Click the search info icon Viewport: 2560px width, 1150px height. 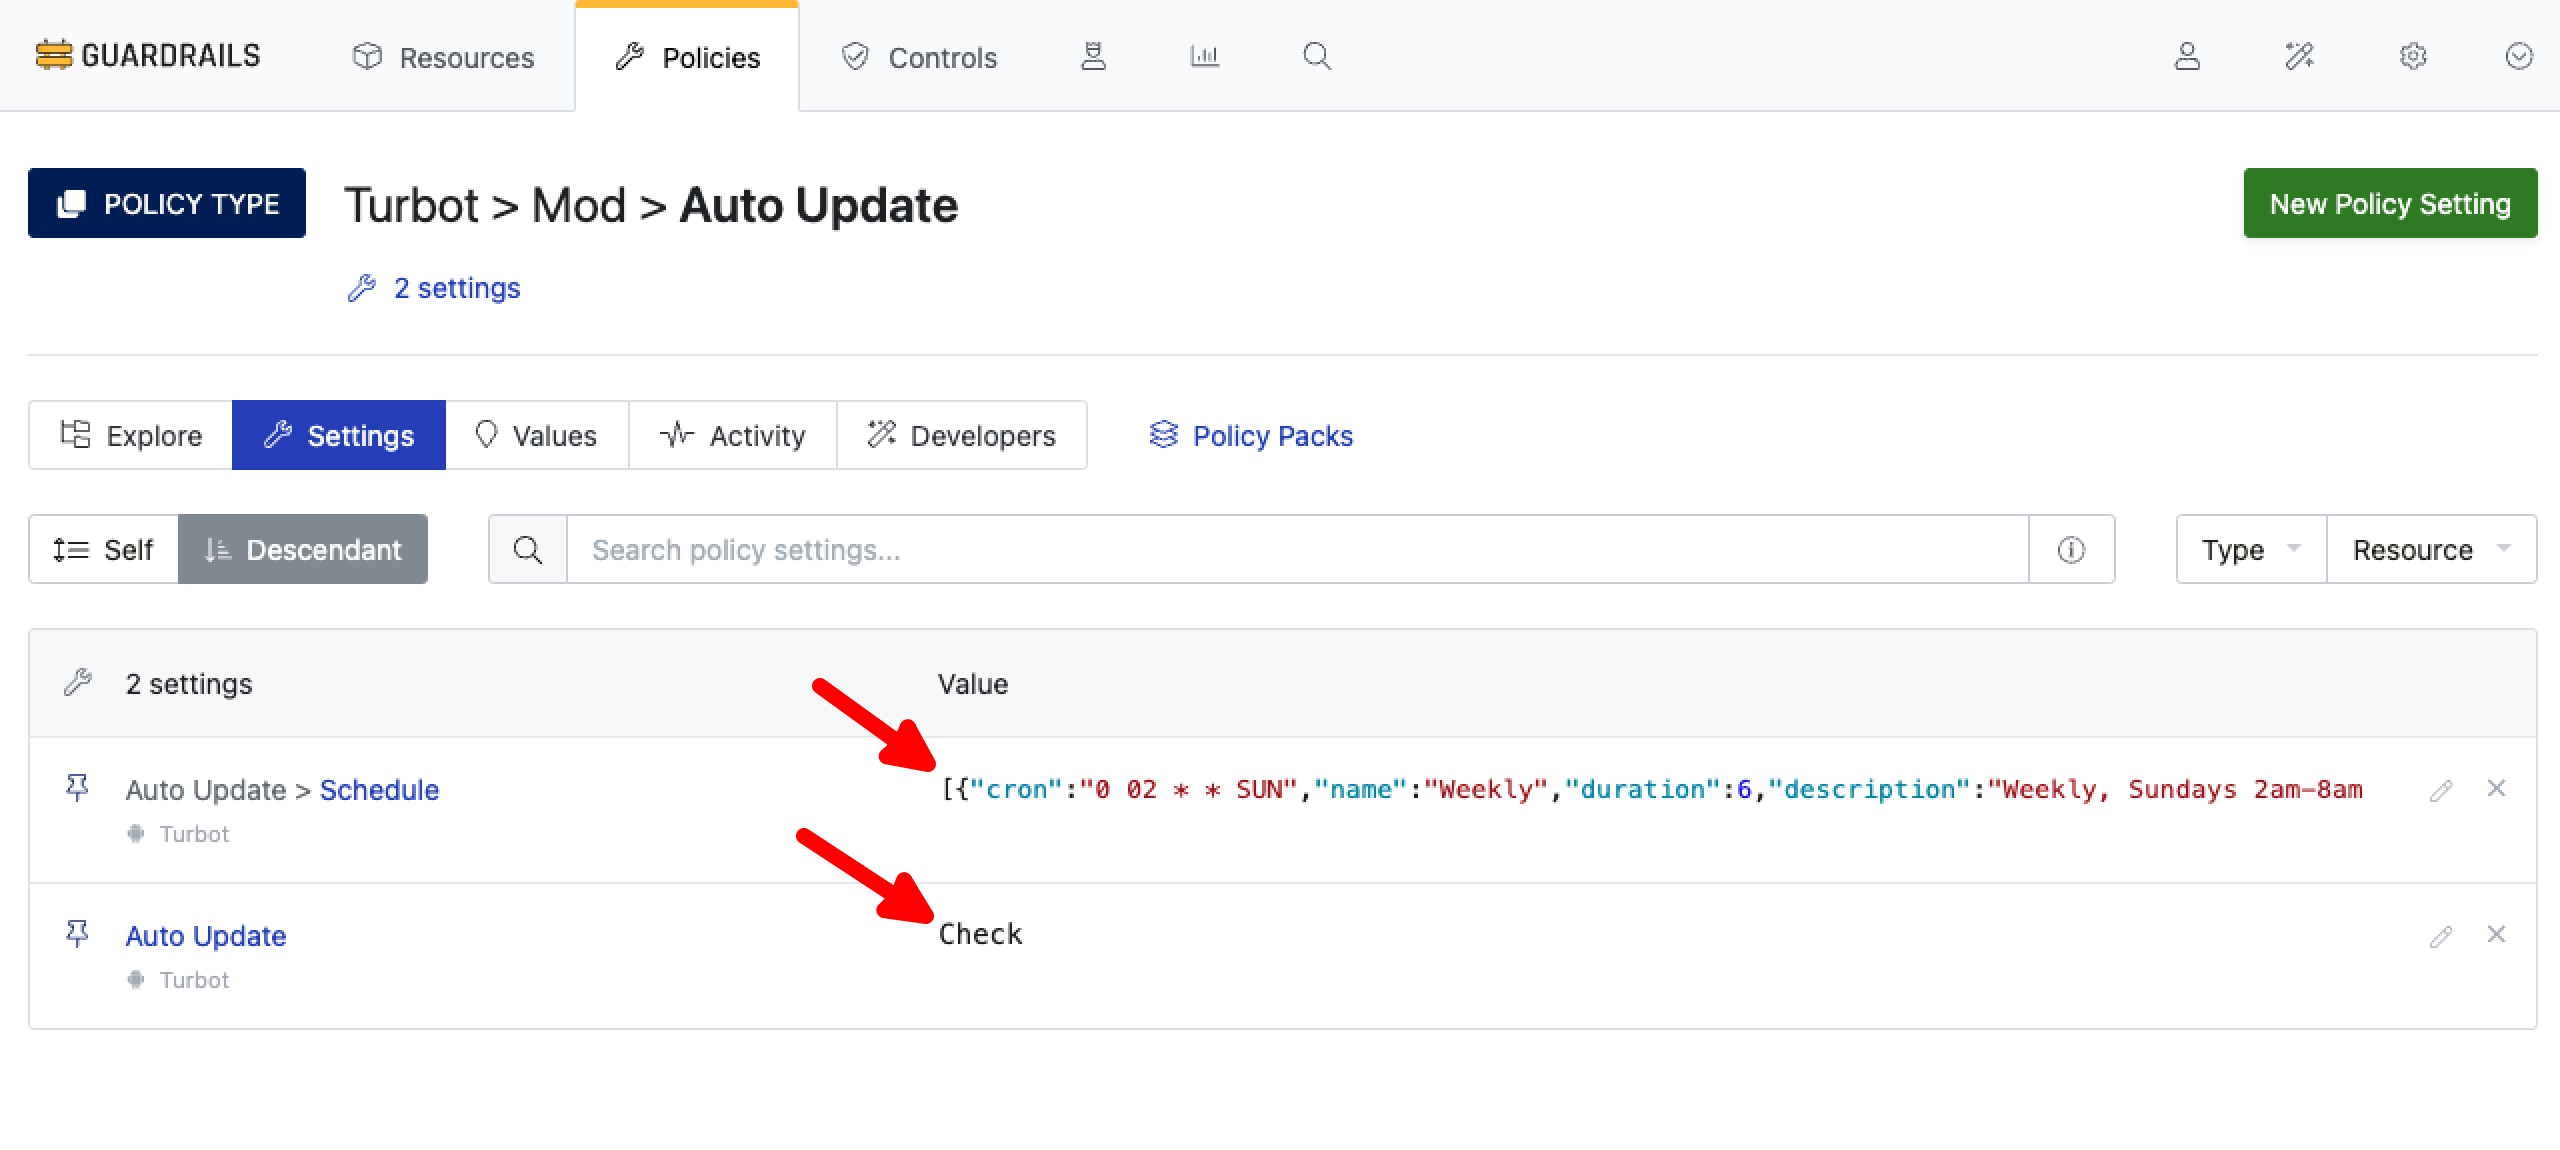tap(2071, 549)
